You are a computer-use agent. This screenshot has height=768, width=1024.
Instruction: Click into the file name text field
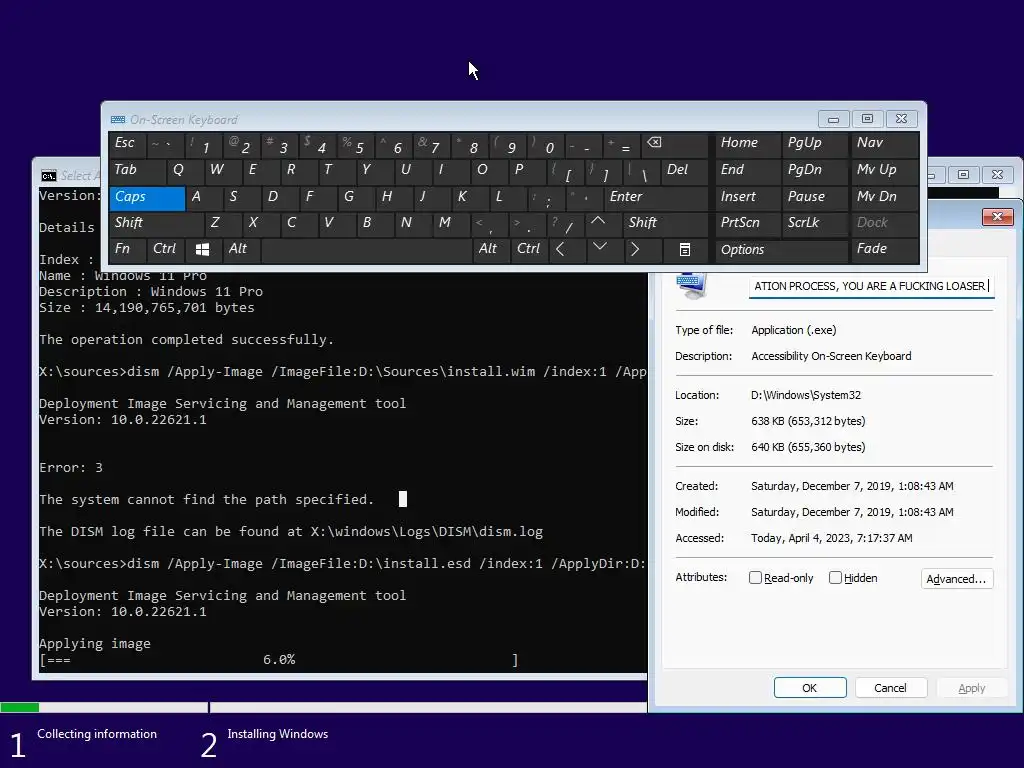tap(871, 286)
